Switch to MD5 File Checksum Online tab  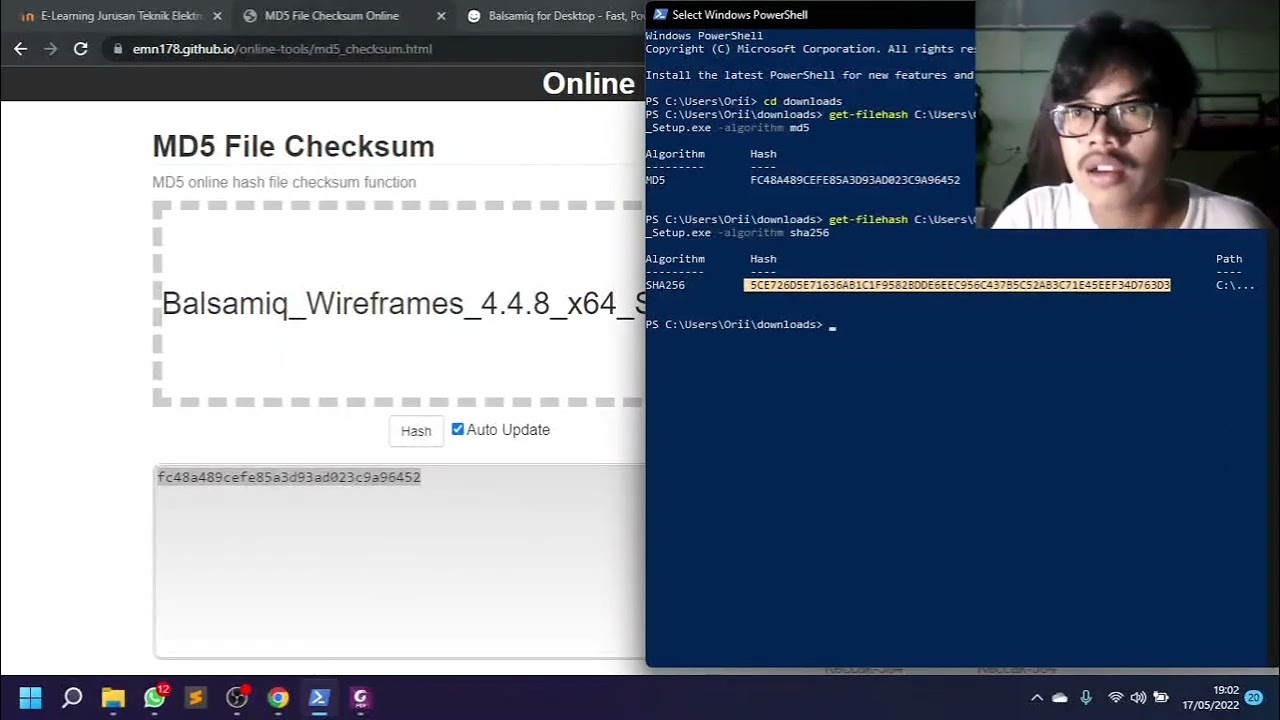[331, 16]
